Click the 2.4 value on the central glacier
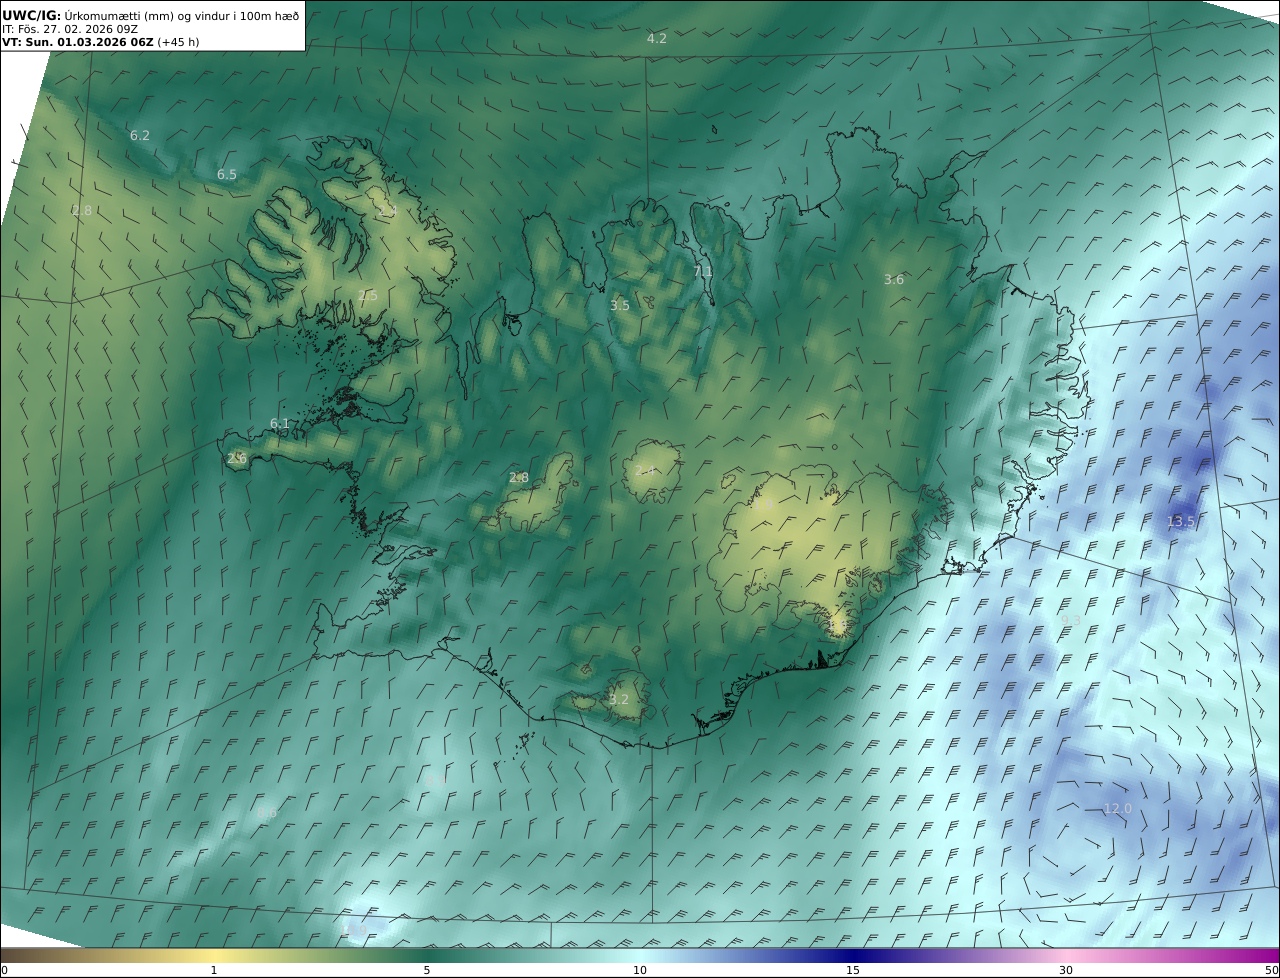Viewport: 1280px width, 978px height. (645, 470)
